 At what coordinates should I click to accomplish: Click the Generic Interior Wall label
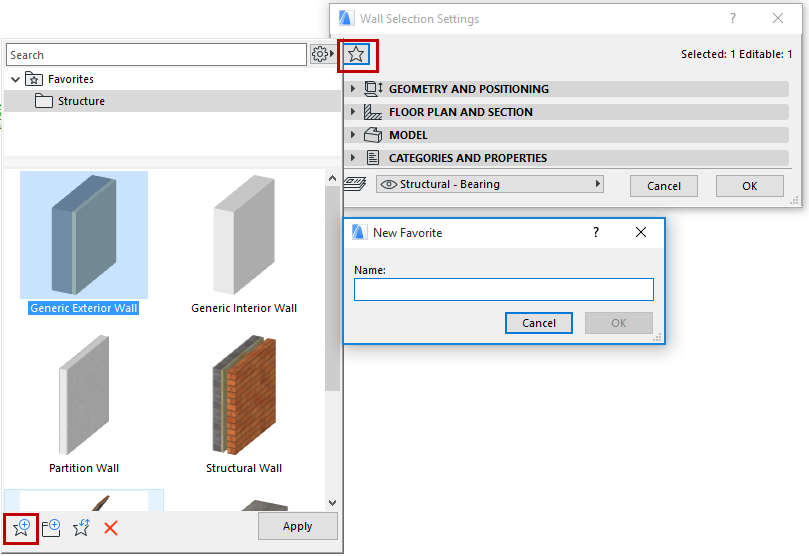(244, 308)
